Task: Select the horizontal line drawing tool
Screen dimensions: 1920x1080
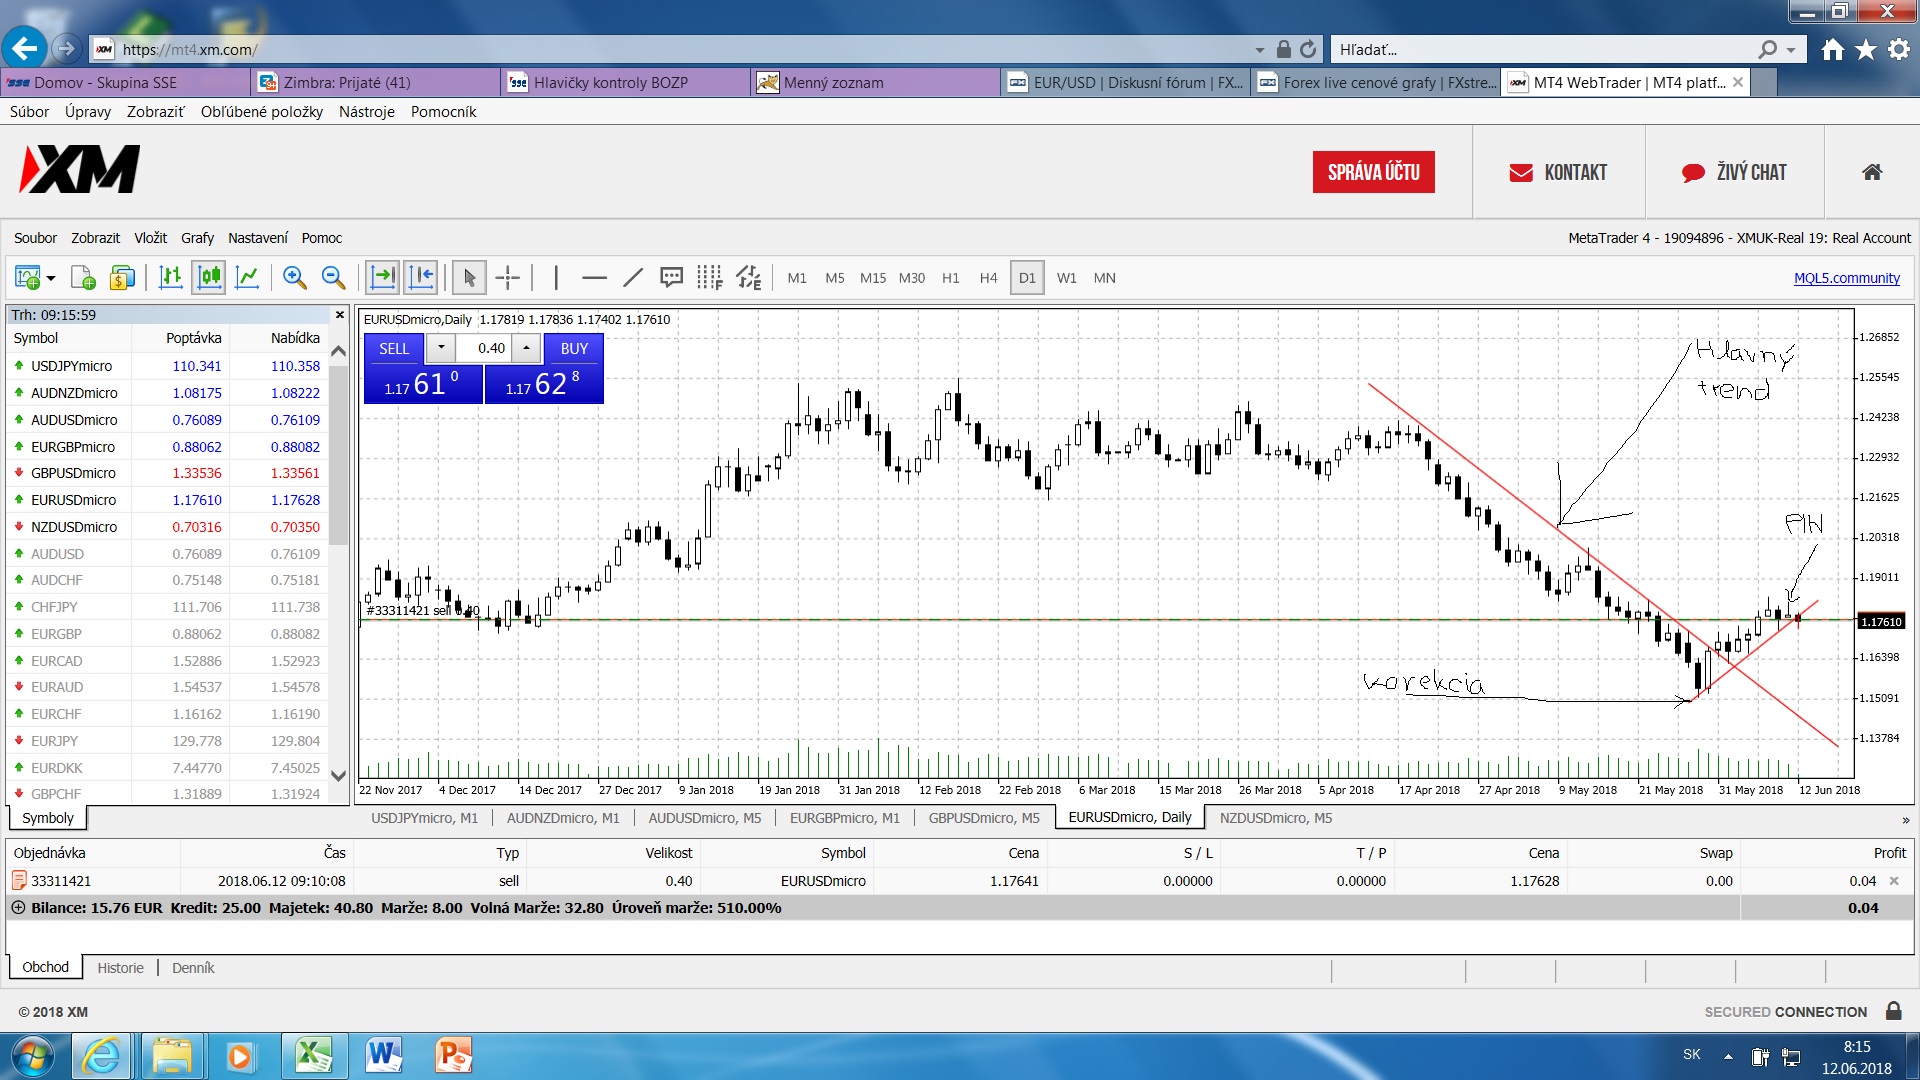Action: (594, 278)
